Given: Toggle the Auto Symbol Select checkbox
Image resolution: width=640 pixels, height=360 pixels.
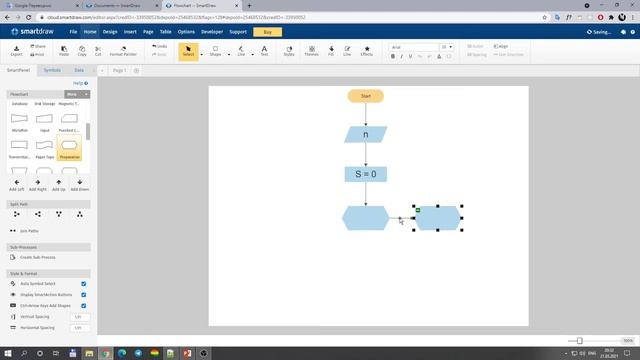Looking at the screenshot, I should (84, 284).
